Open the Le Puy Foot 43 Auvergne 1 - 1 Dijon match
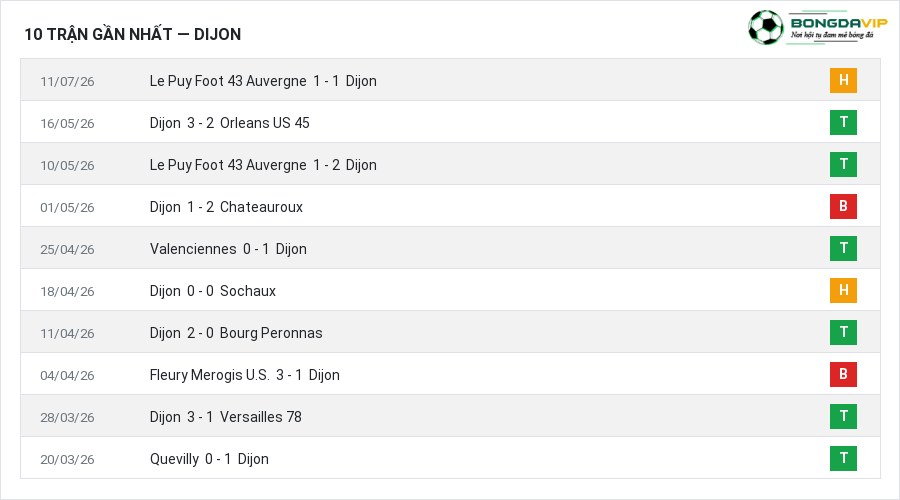900x500 pixels. (263, 81)
